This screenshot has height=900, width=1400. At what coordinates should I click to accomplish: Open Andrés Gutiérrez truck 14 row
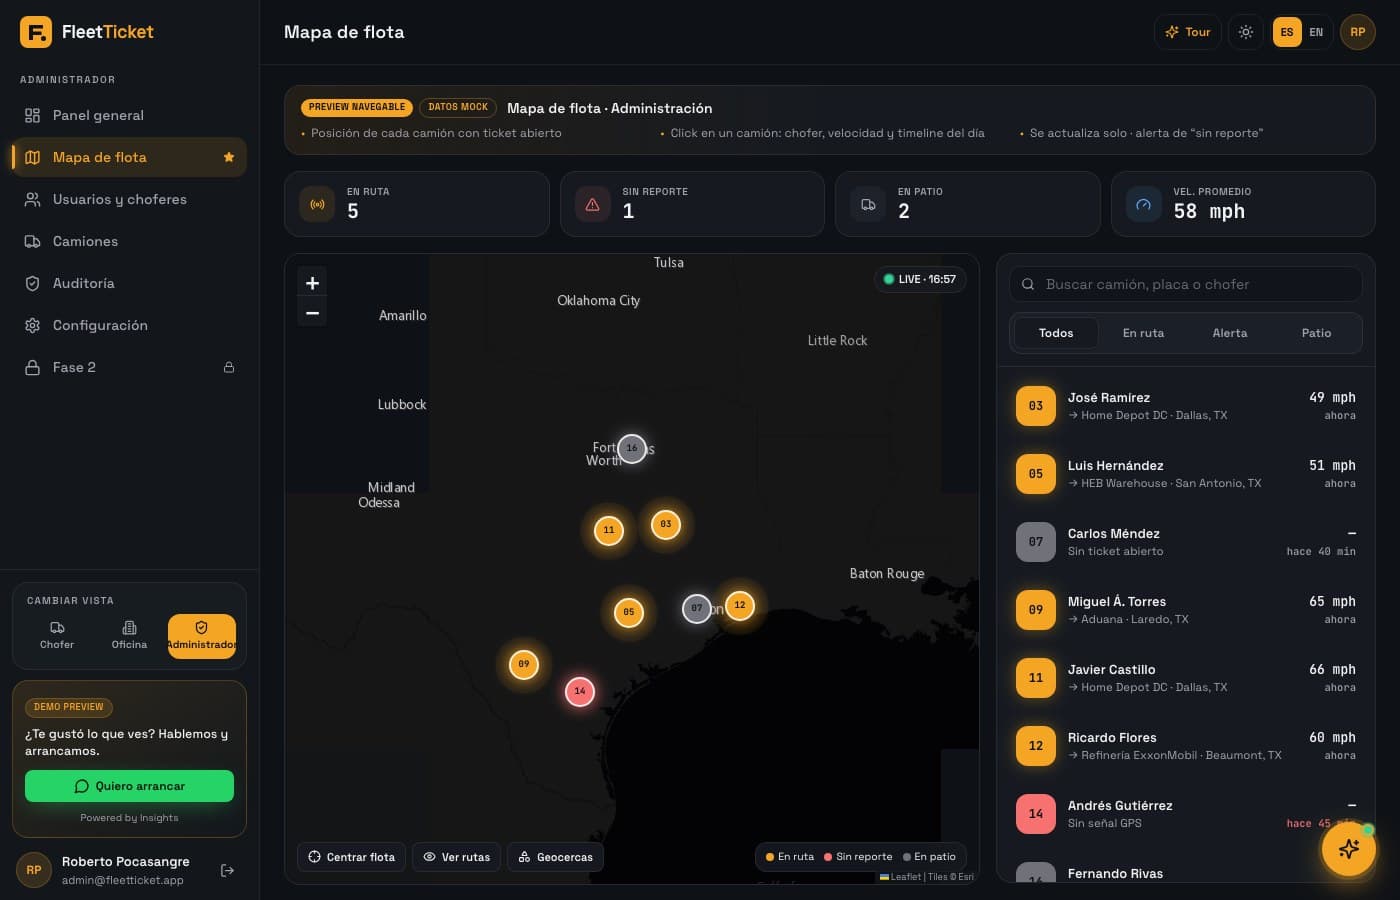tap(1186, 814)
